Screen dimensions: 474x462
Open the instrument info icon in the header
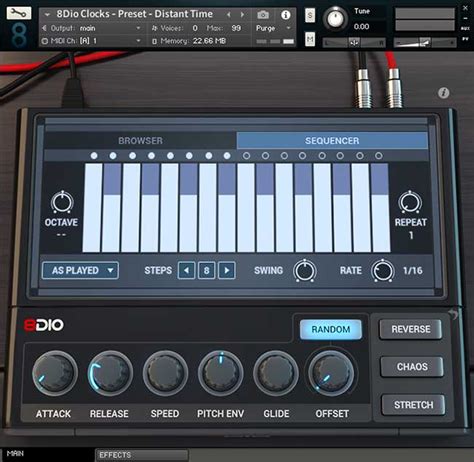pyautogui.click(x=285, y=15)
